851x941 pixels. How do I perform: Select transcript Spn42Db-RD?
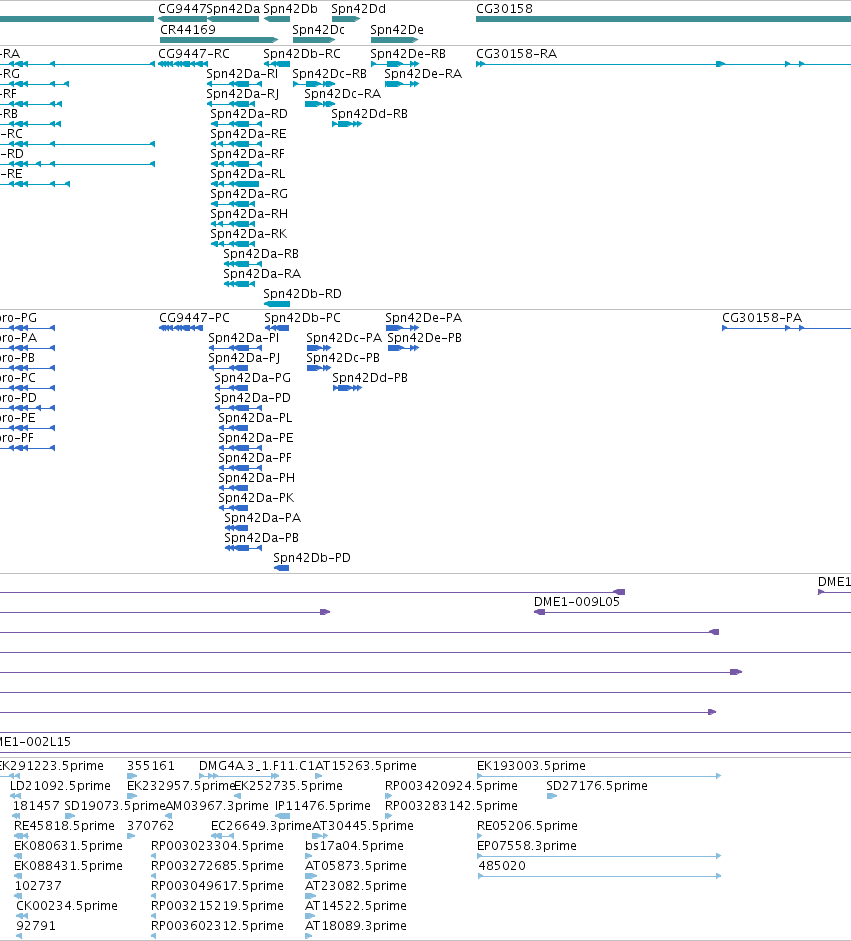(x=277, y=304)
